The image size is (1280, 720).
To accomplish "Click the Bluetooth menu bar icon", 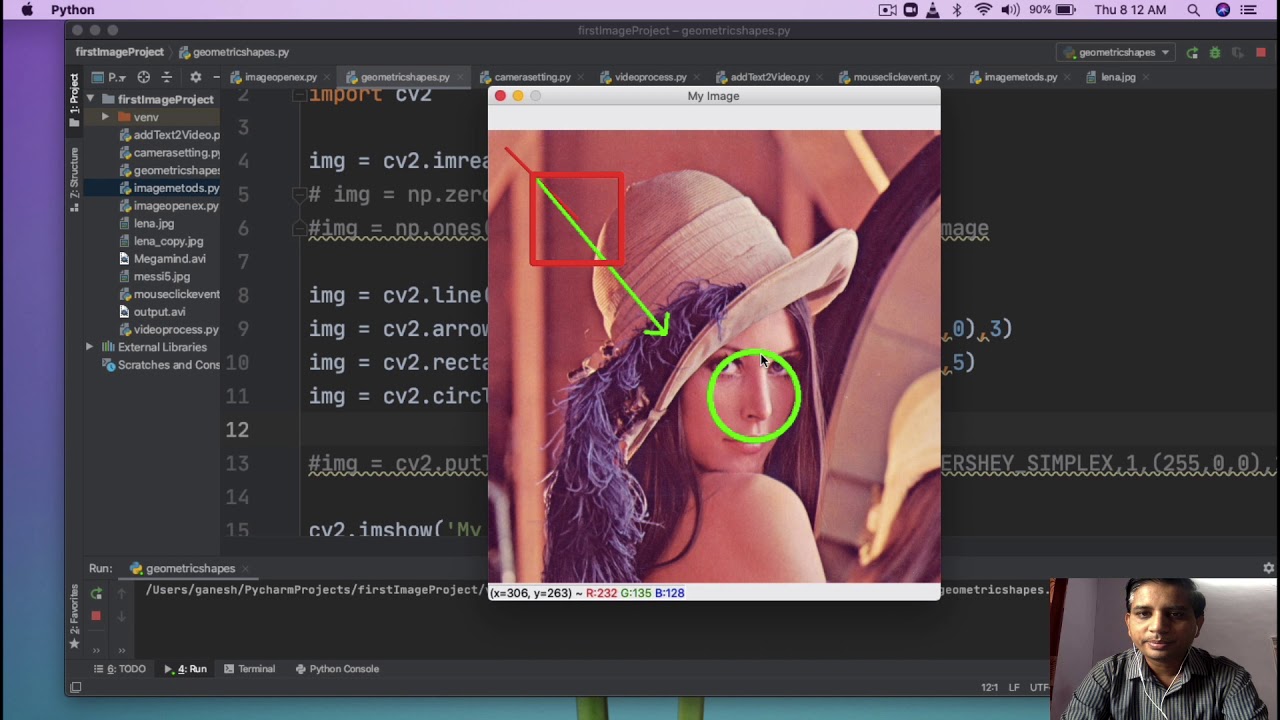I will tap(957, 10).
